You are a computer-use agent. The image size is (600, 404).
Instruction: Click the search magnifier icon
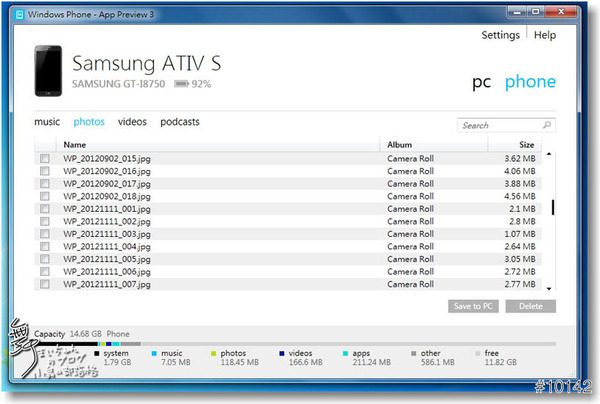coord(547,126)
